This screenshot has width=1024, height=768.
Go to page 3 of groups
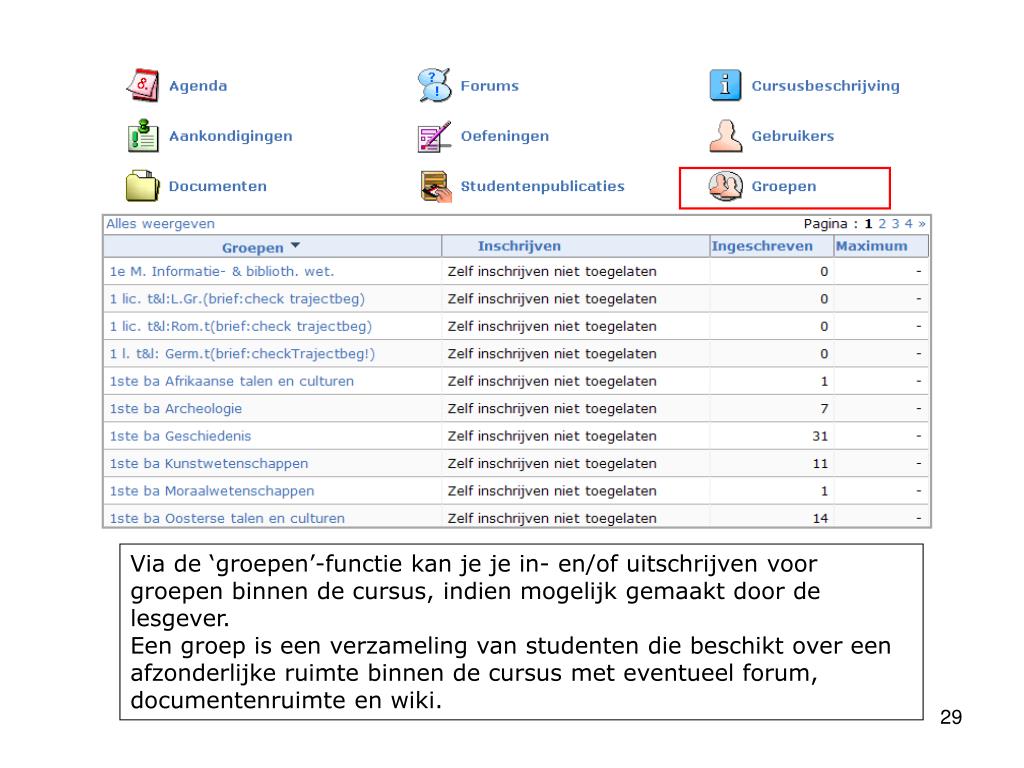(895, 224)
